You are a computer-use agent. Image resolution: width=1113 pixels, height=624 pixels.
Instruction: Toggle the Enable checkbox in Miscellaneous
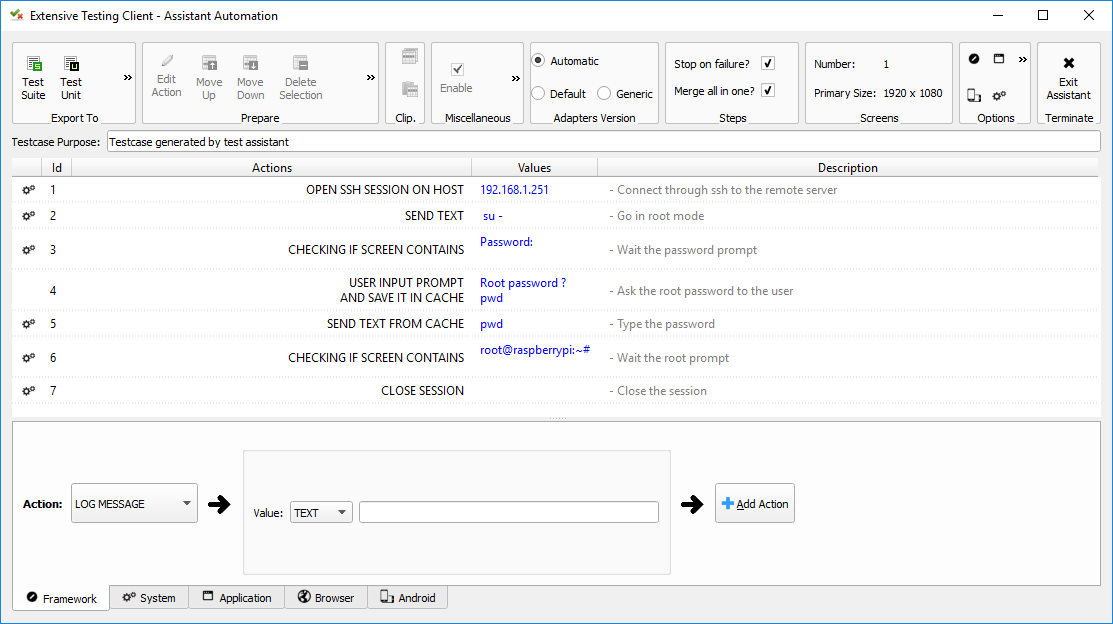[x=457, y=70]
